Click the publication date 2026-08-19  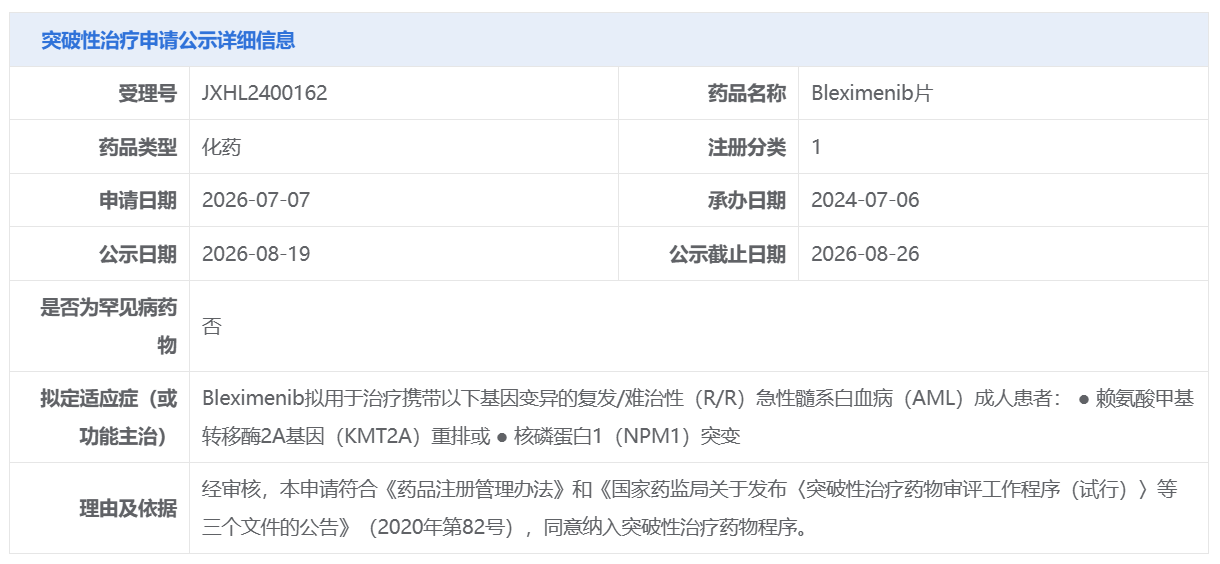(256, 254)
